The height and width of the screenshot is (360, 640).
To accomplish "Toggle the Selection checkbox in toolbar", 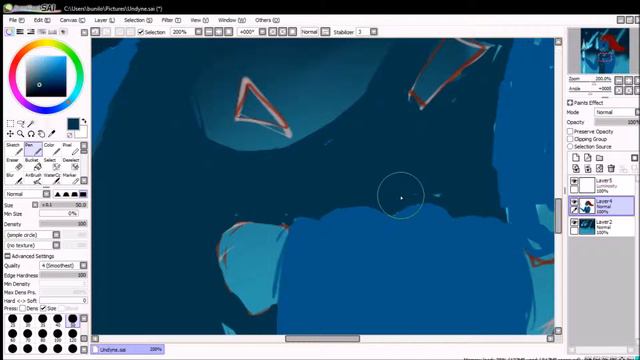I will point(141,32).
